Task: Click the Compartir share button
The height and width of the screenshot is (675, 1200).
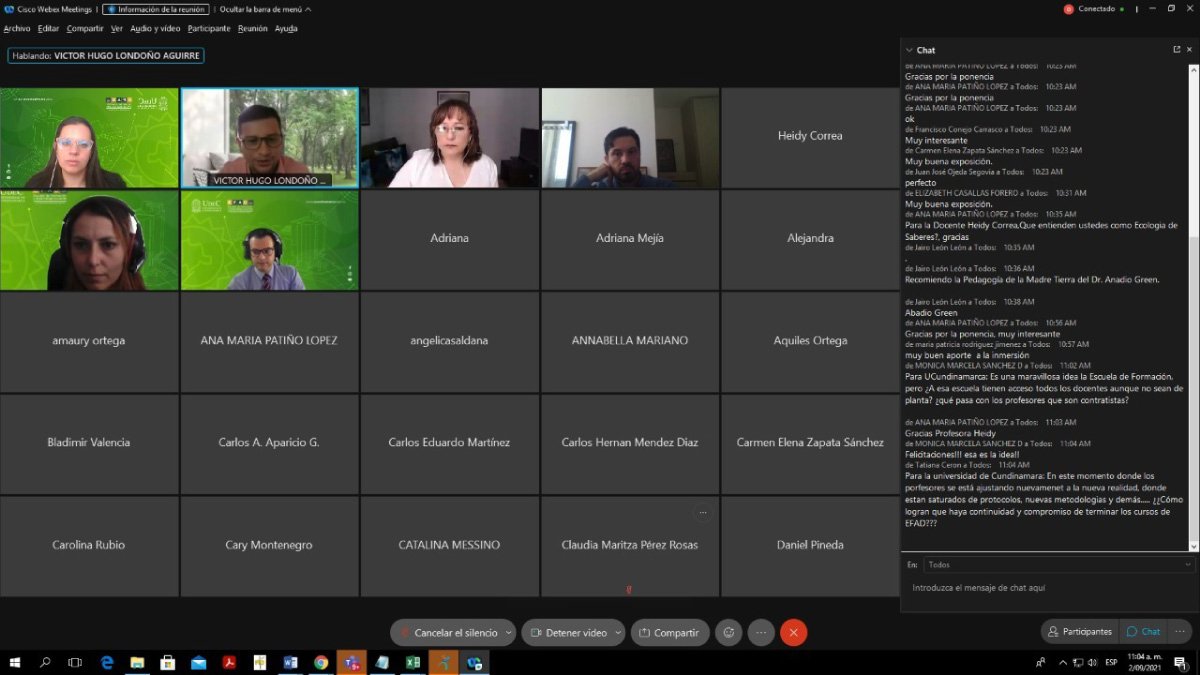Action: click(670, 632)
